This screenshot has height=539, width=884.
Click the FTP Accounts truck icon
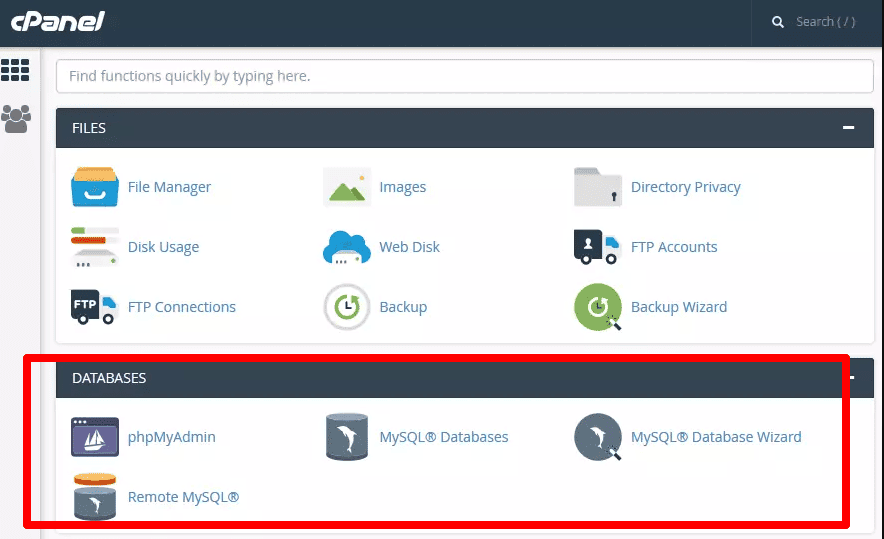point(598,247)
